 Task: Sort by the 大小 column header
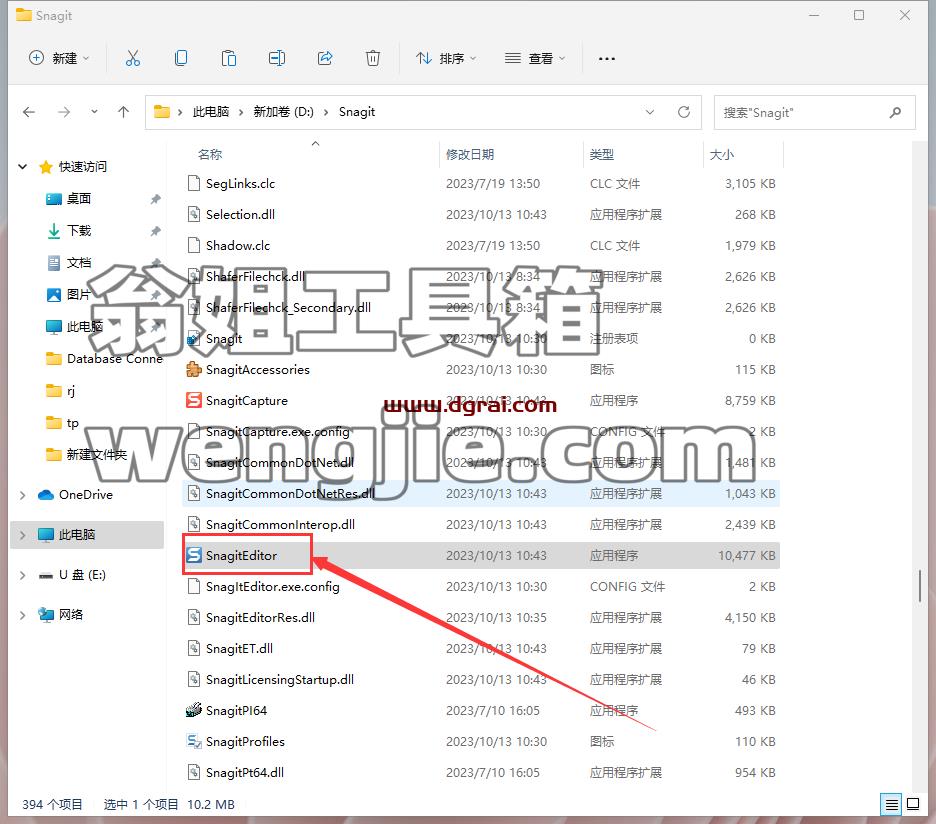click(x=722, y=155)
